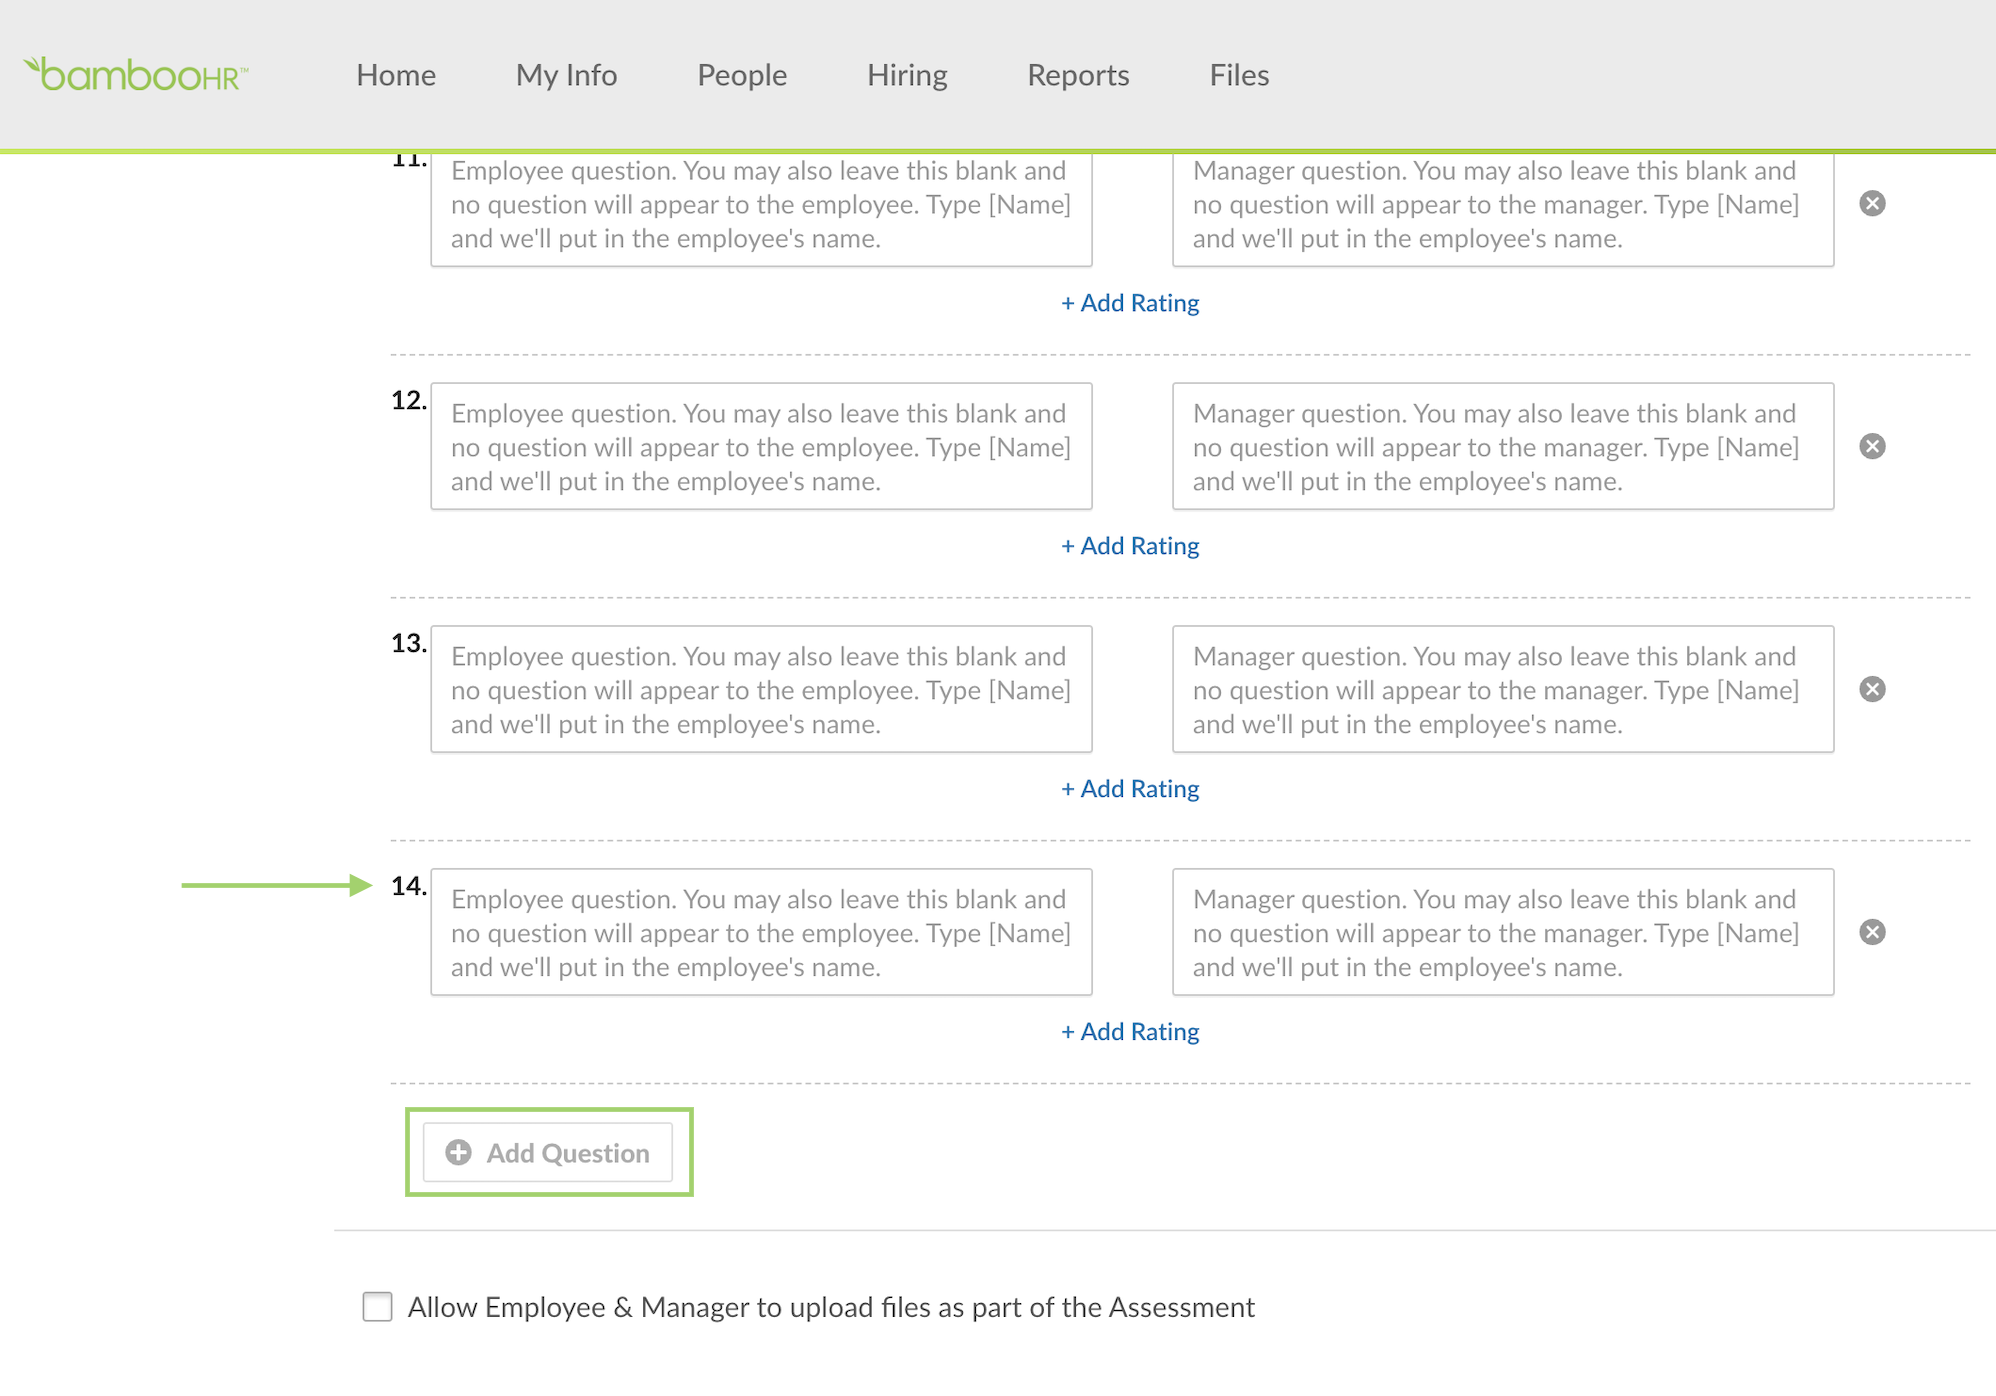Delete question 12 using the X icon
This screenshot has width=1996, height=1396.
(x=1872, y=447)
